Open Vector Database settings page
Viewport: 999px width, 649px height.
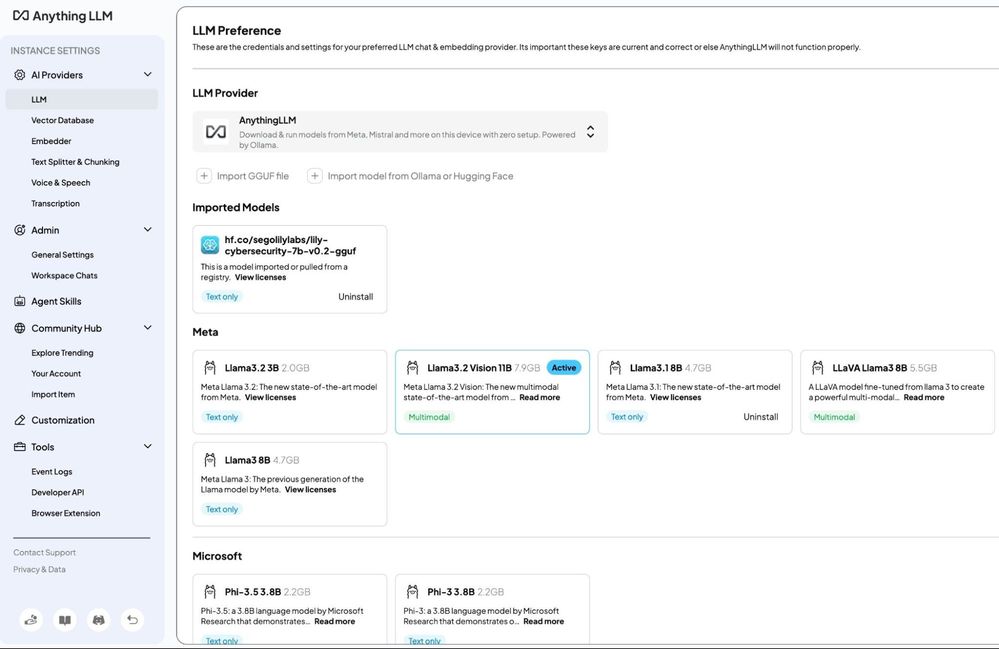[62, 120]
